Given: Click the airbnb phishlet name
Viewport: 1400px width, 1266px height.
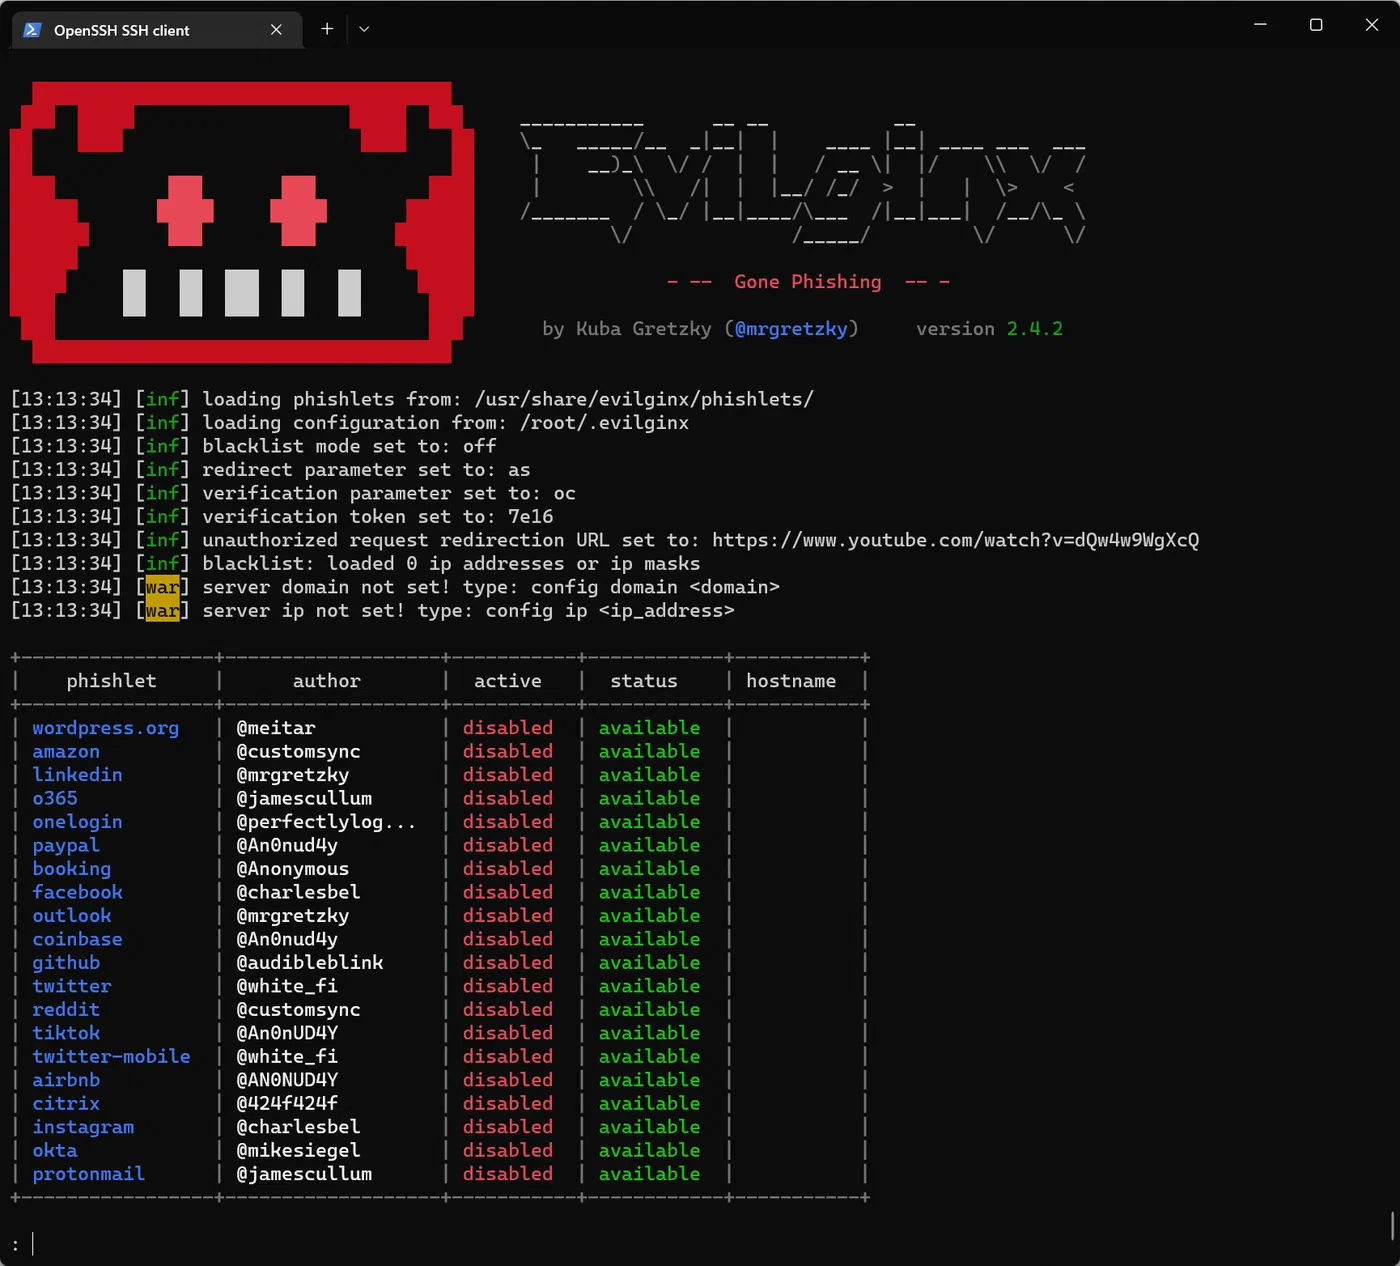Looking at the screenshot, I should [x=66, y=1080].
